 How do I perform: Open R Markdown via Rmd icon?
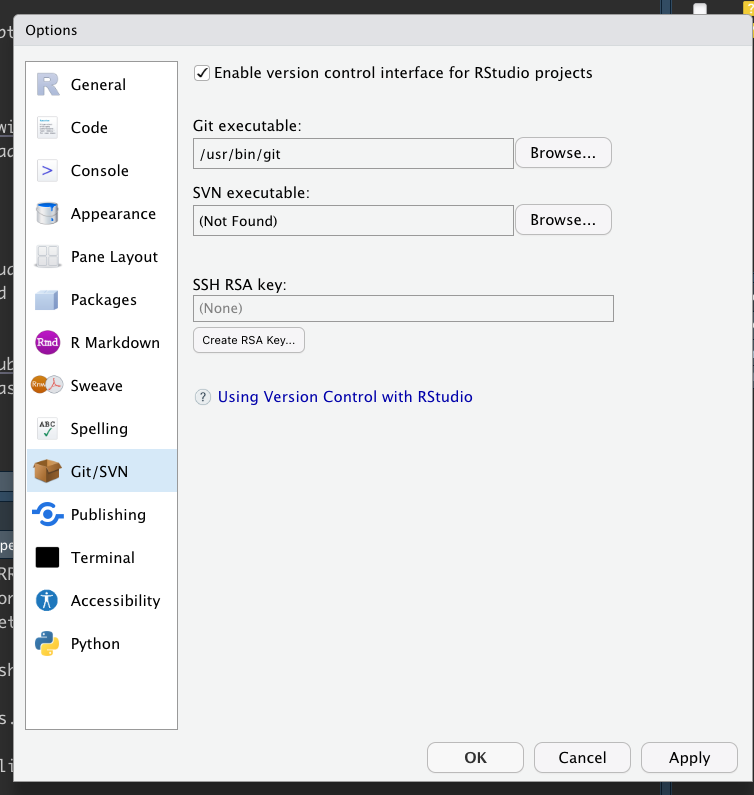pos(47,343)
